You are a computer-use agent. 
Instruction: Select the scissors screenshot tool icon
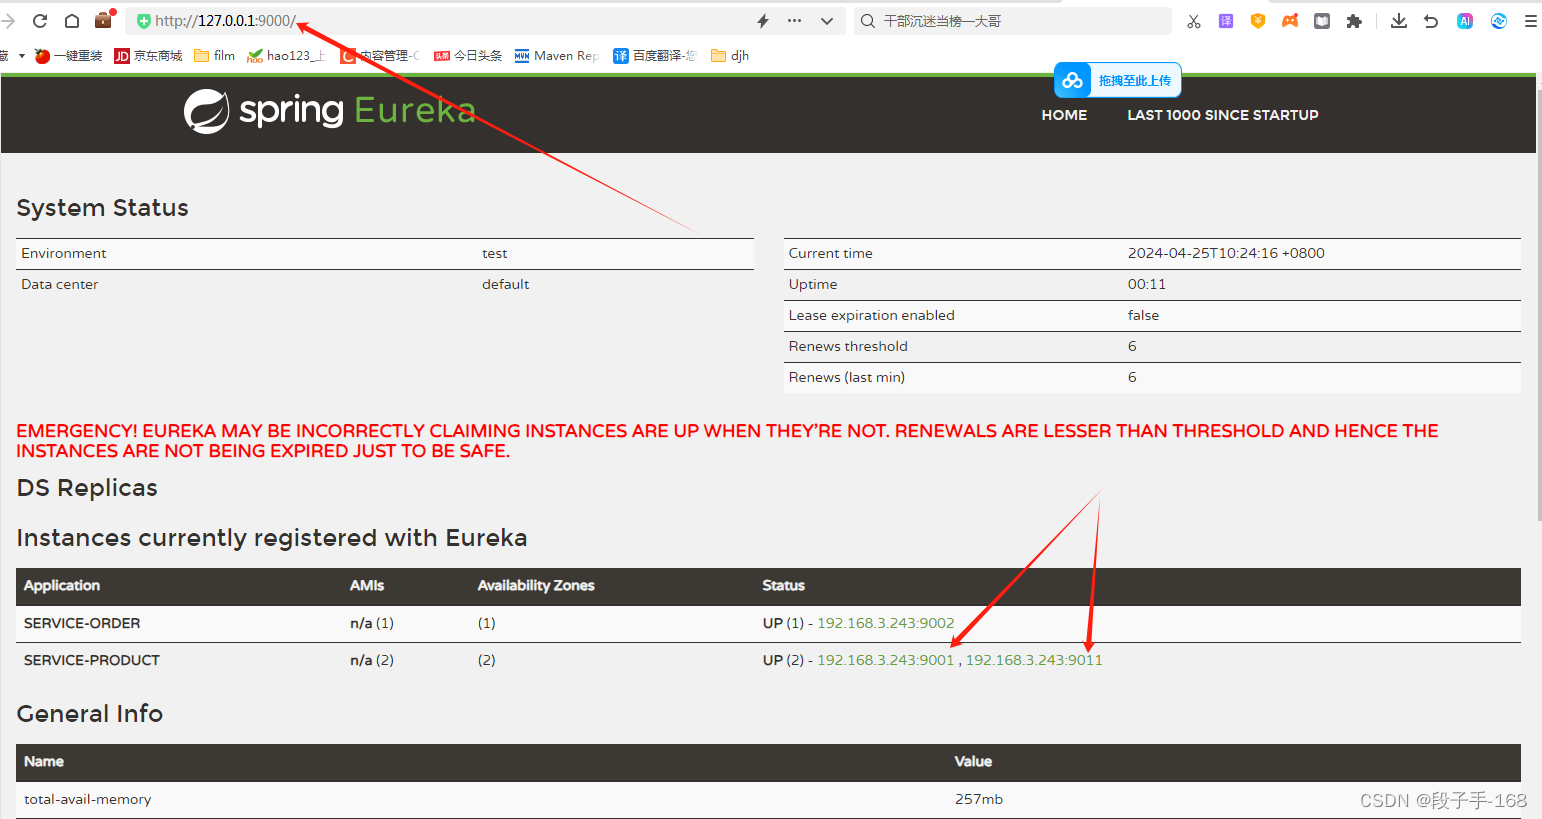point(1194,21)
